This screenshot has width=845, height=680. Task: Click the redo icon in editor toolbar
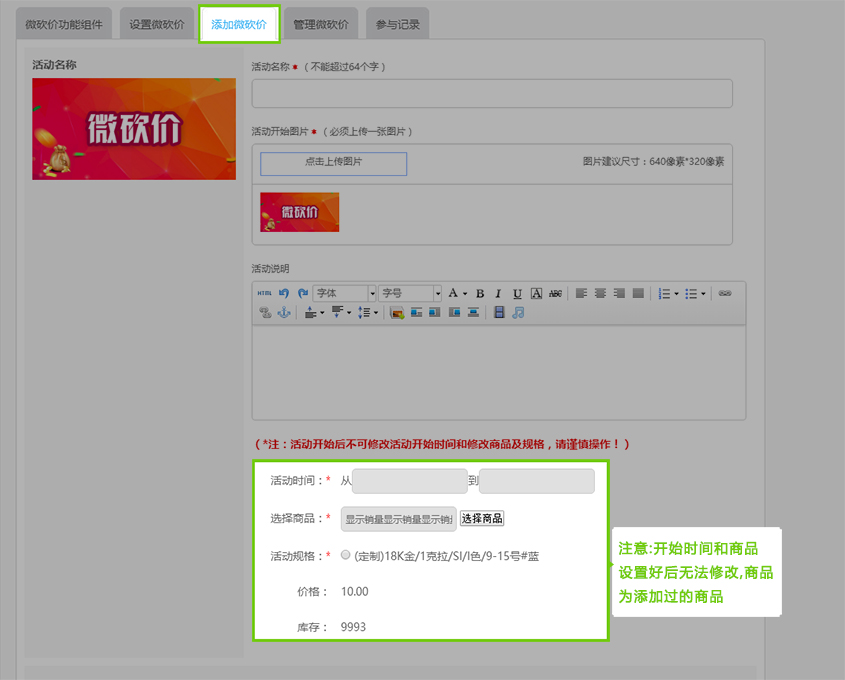[x=302, y=293]
